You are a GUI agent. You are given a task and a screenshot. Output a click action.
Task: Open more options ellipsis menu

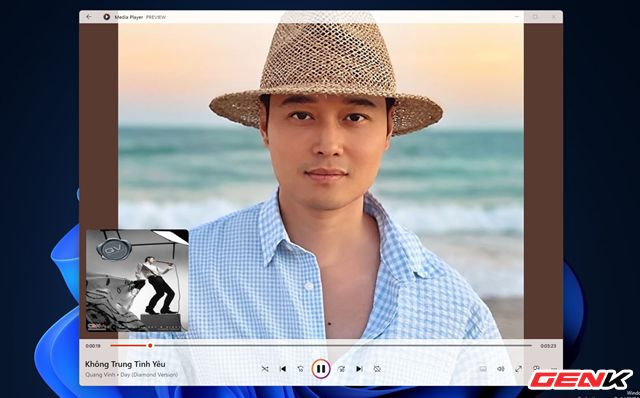pyautogui.click(x=554, y=369)
